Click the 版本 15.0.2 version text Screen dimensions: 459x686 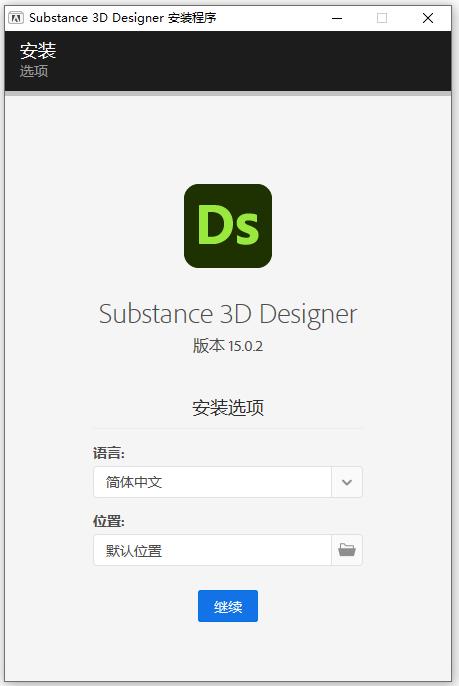point(228,346)
